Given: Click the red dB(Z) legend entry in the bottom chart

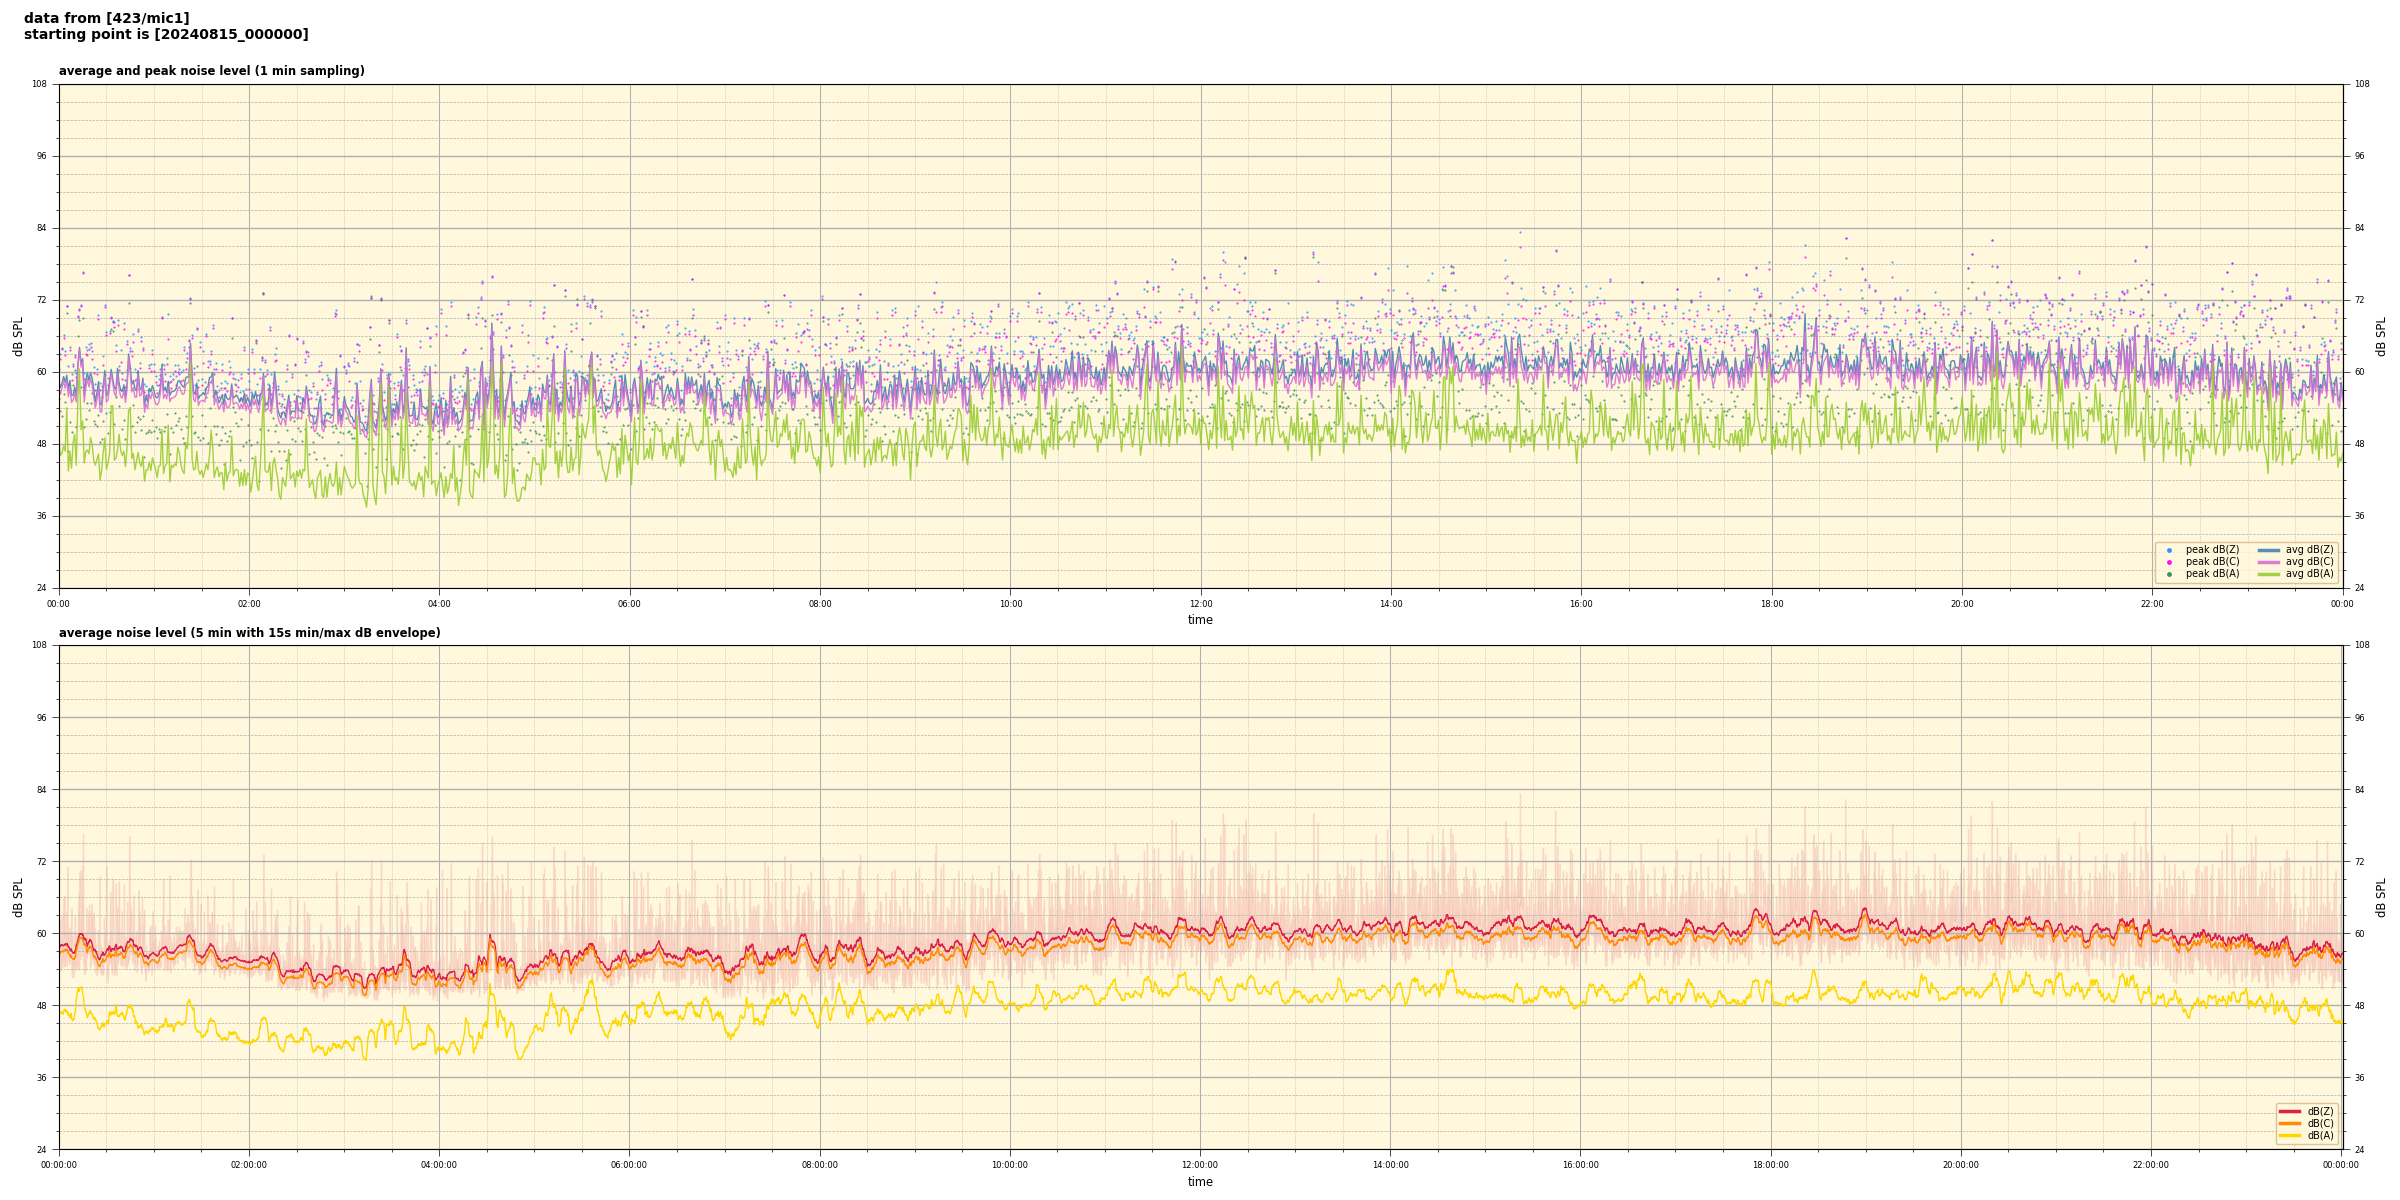Looking at the screenshot, I should 2290,1111.
